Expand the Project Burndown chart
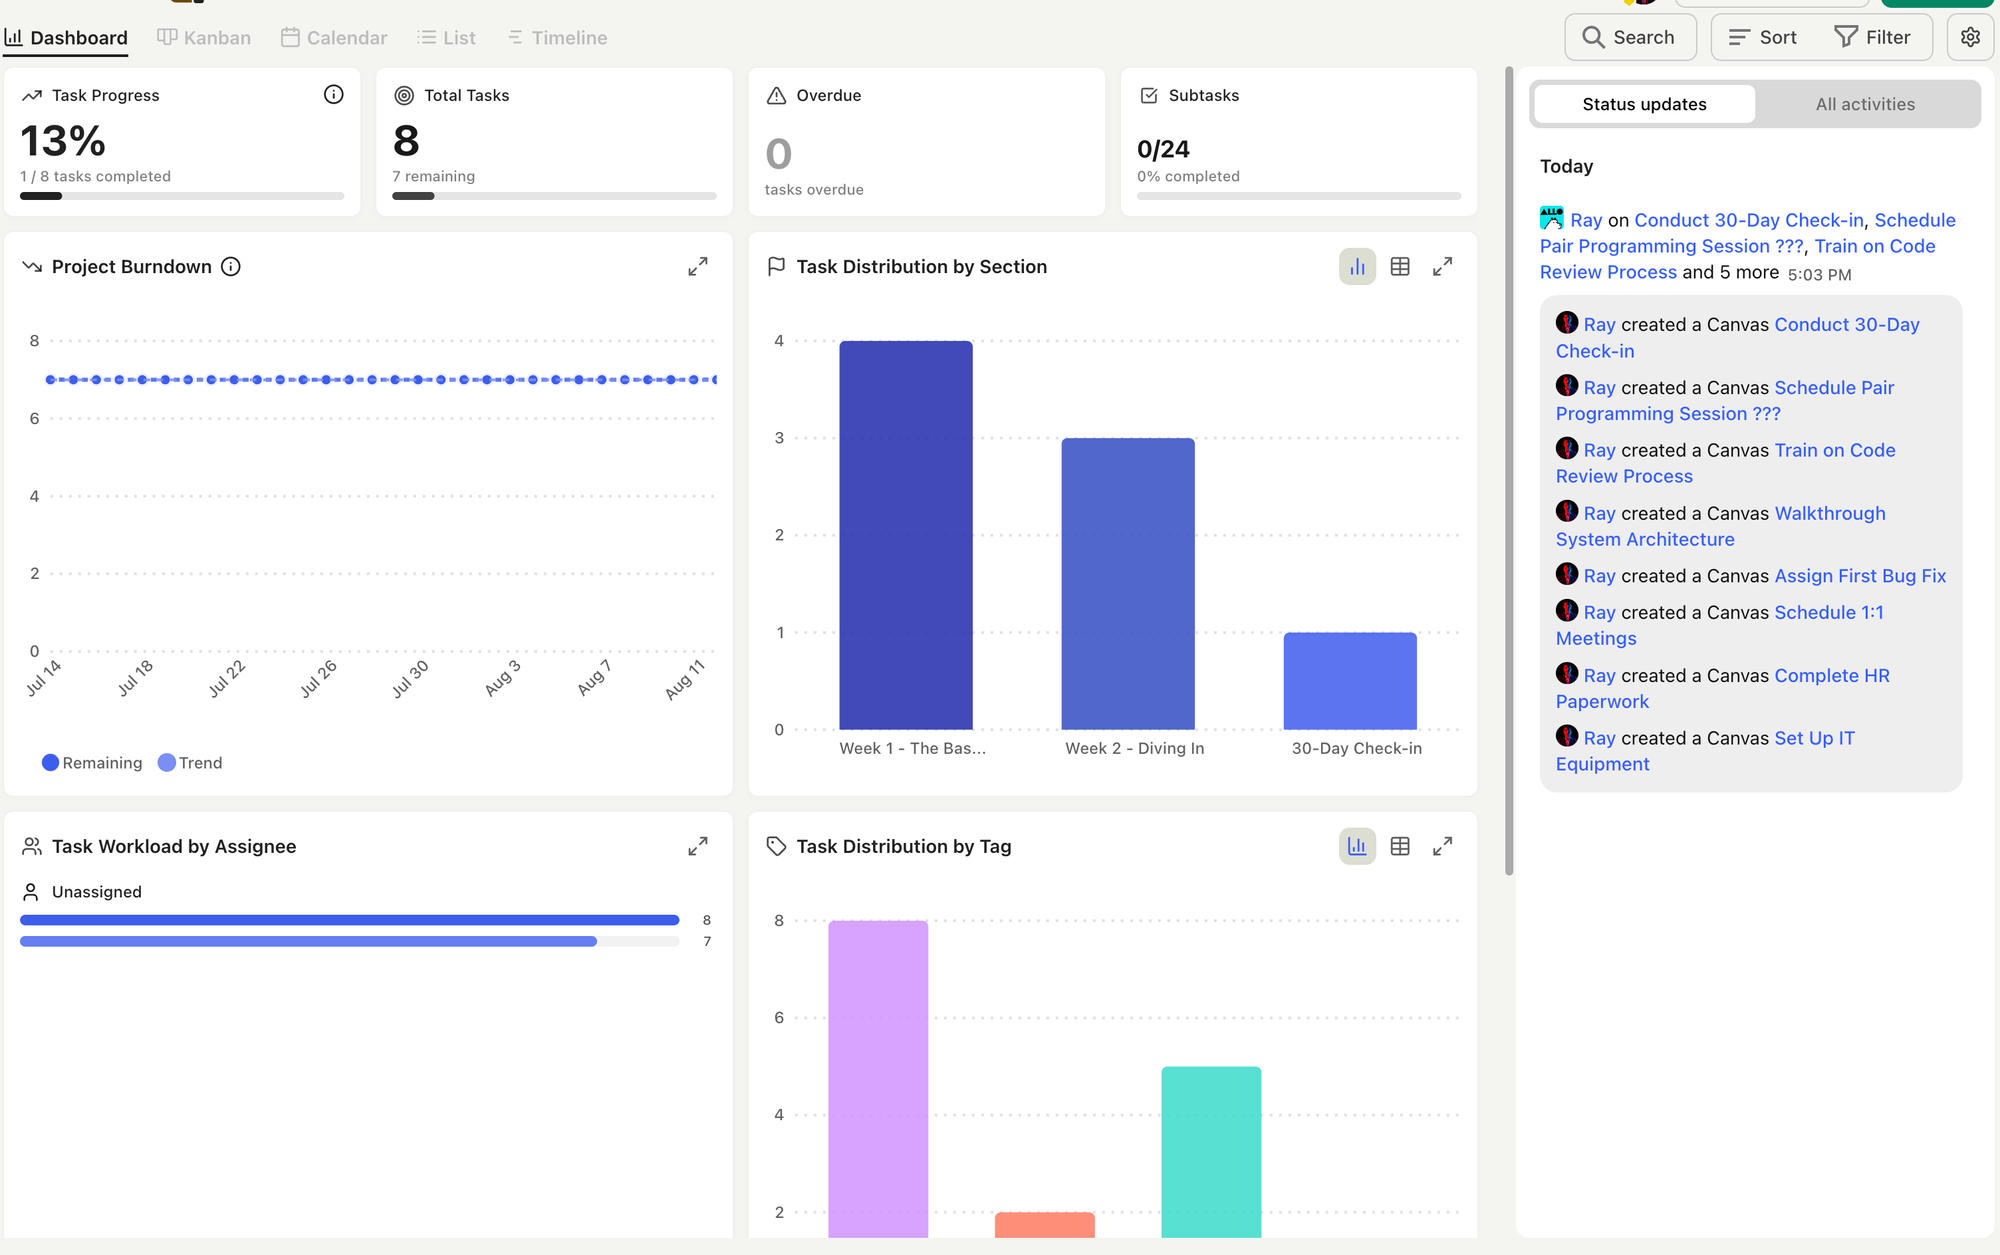The height and width of the screenshot is (1255, 2000). (x=698, y=266)
